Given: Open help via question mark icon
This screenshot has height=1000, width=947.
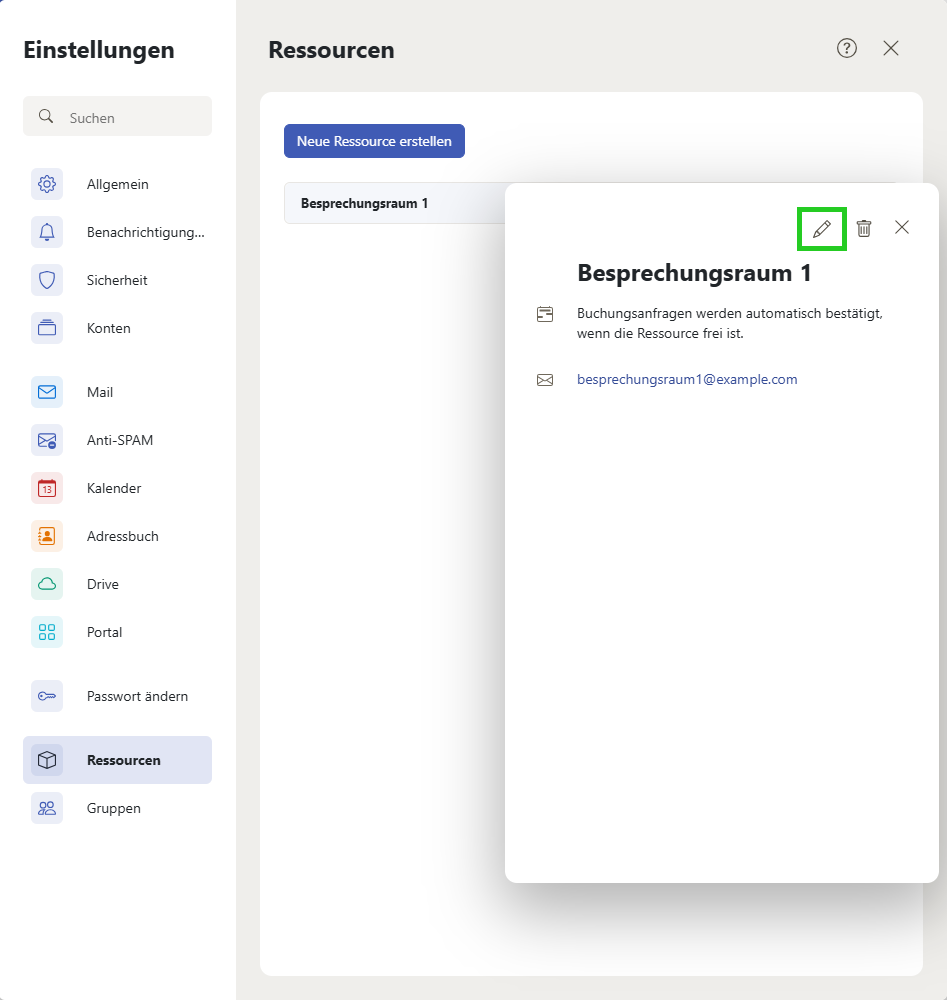Looking at the screenshot, I should pos(847,48).
